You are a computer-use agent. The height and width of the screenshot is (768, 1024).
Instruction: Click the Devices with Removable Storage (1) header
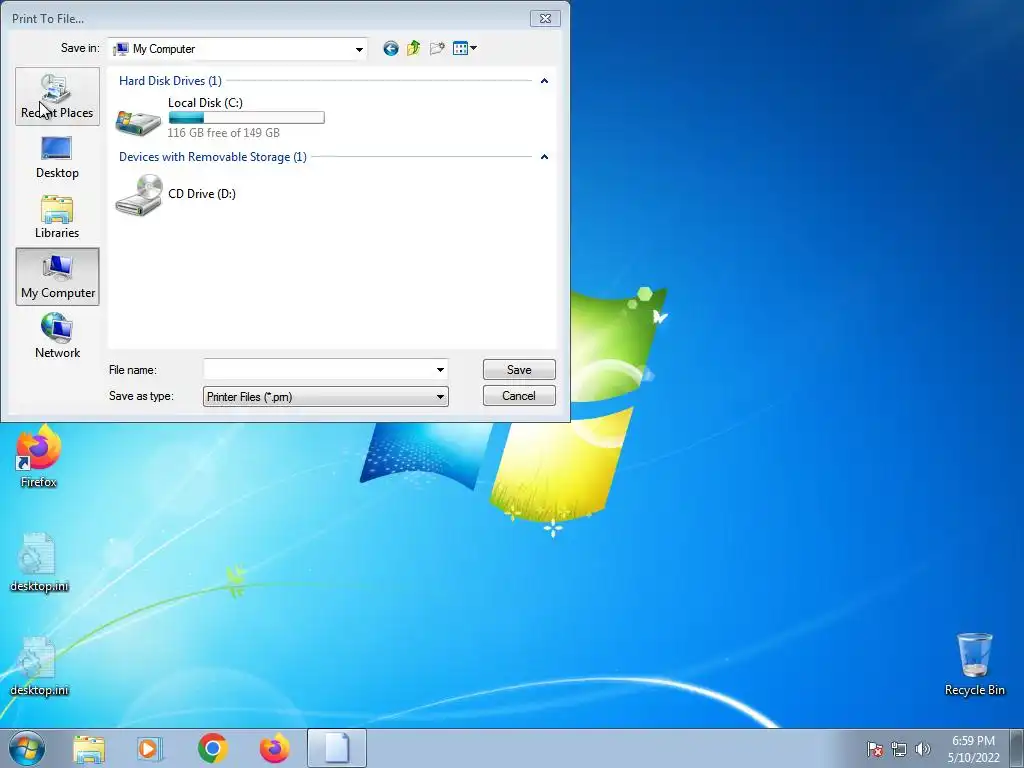pos(212,157)
